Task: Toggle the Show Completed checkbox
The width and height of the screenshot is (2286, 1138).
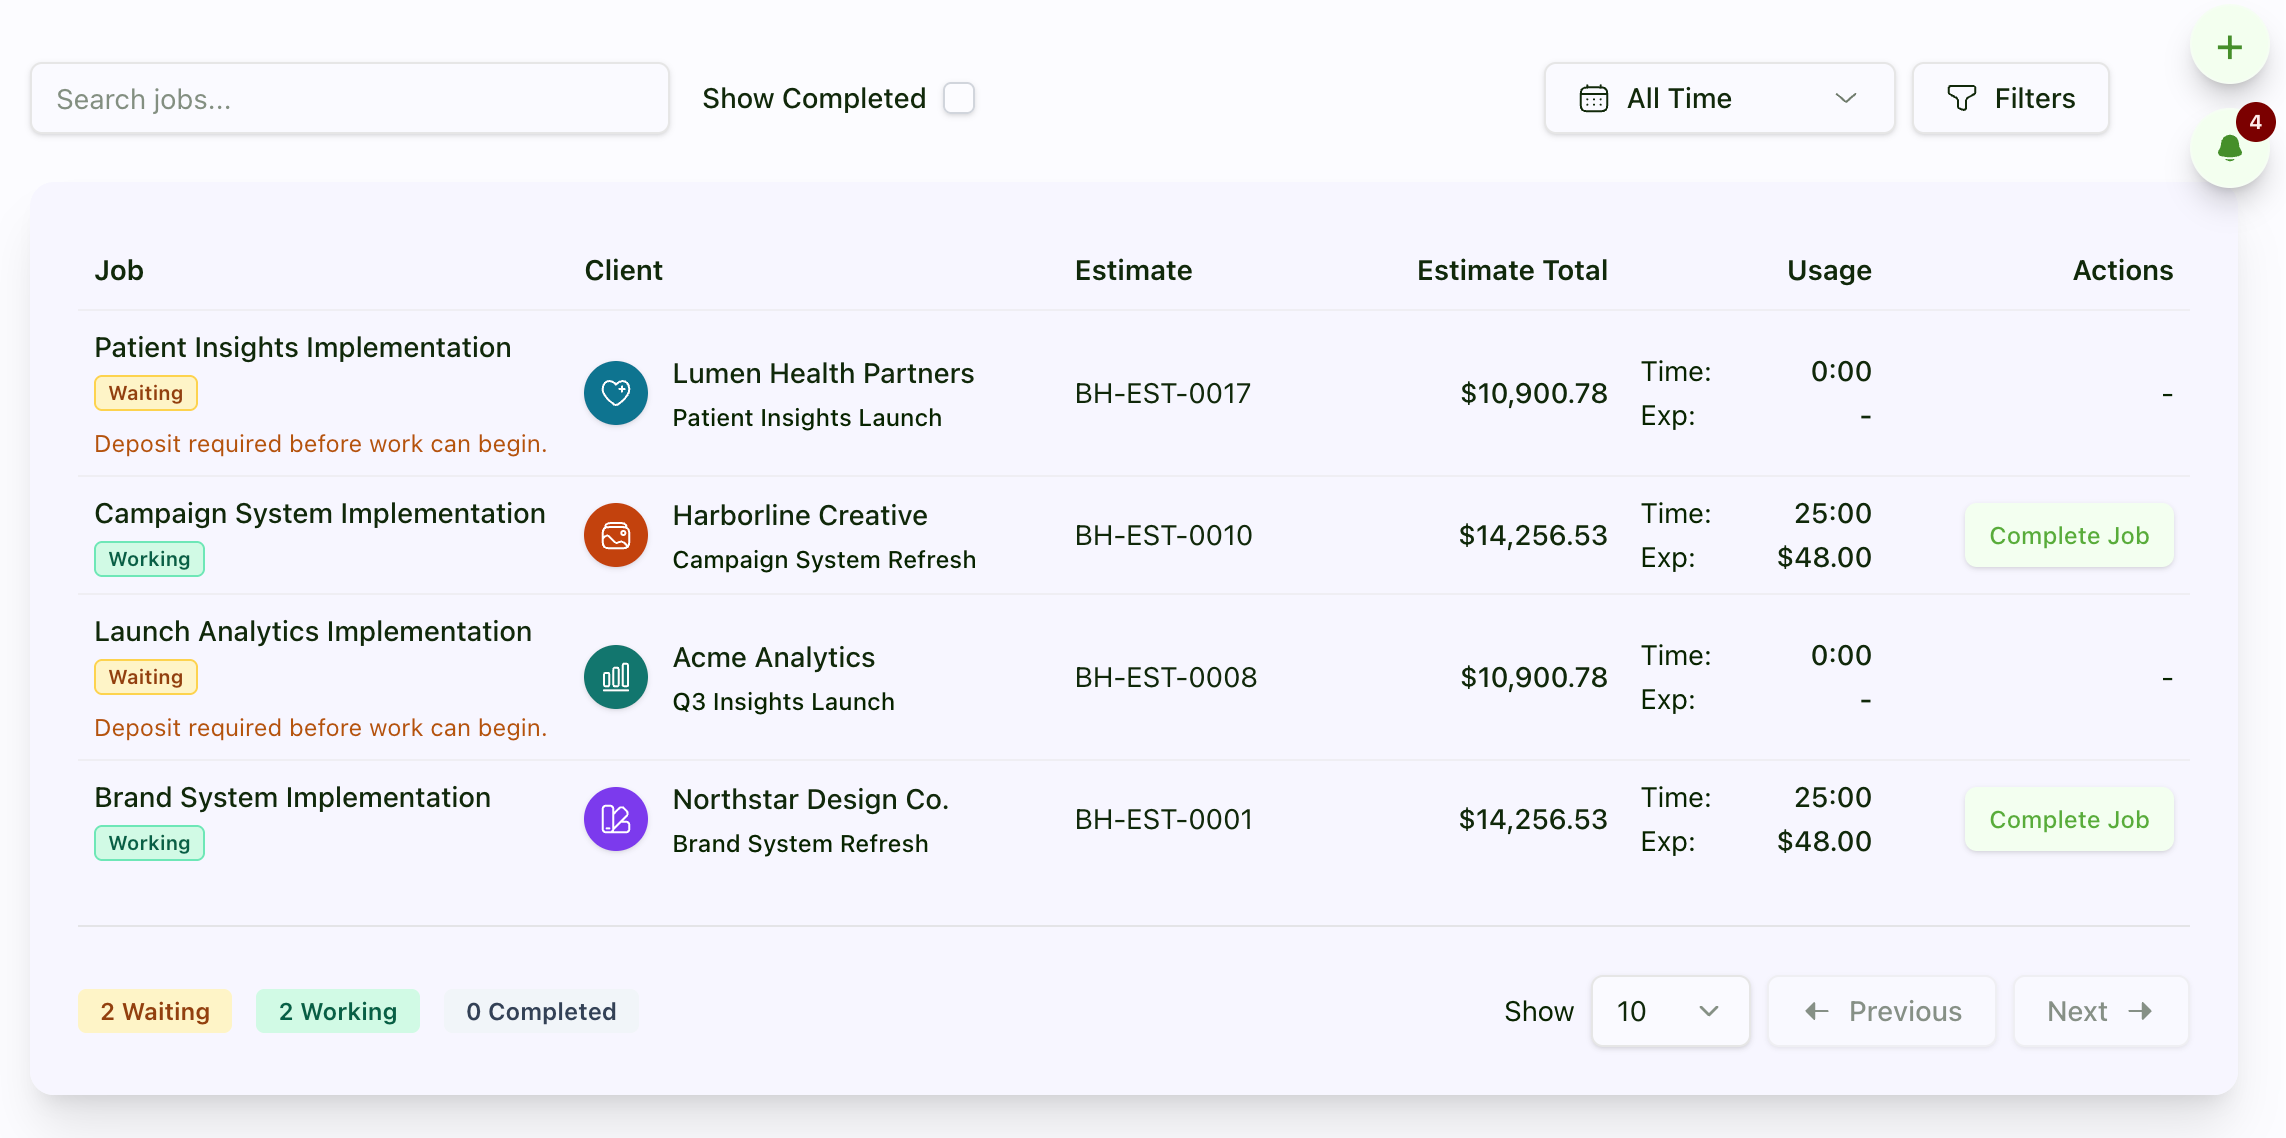Action: 959,98
